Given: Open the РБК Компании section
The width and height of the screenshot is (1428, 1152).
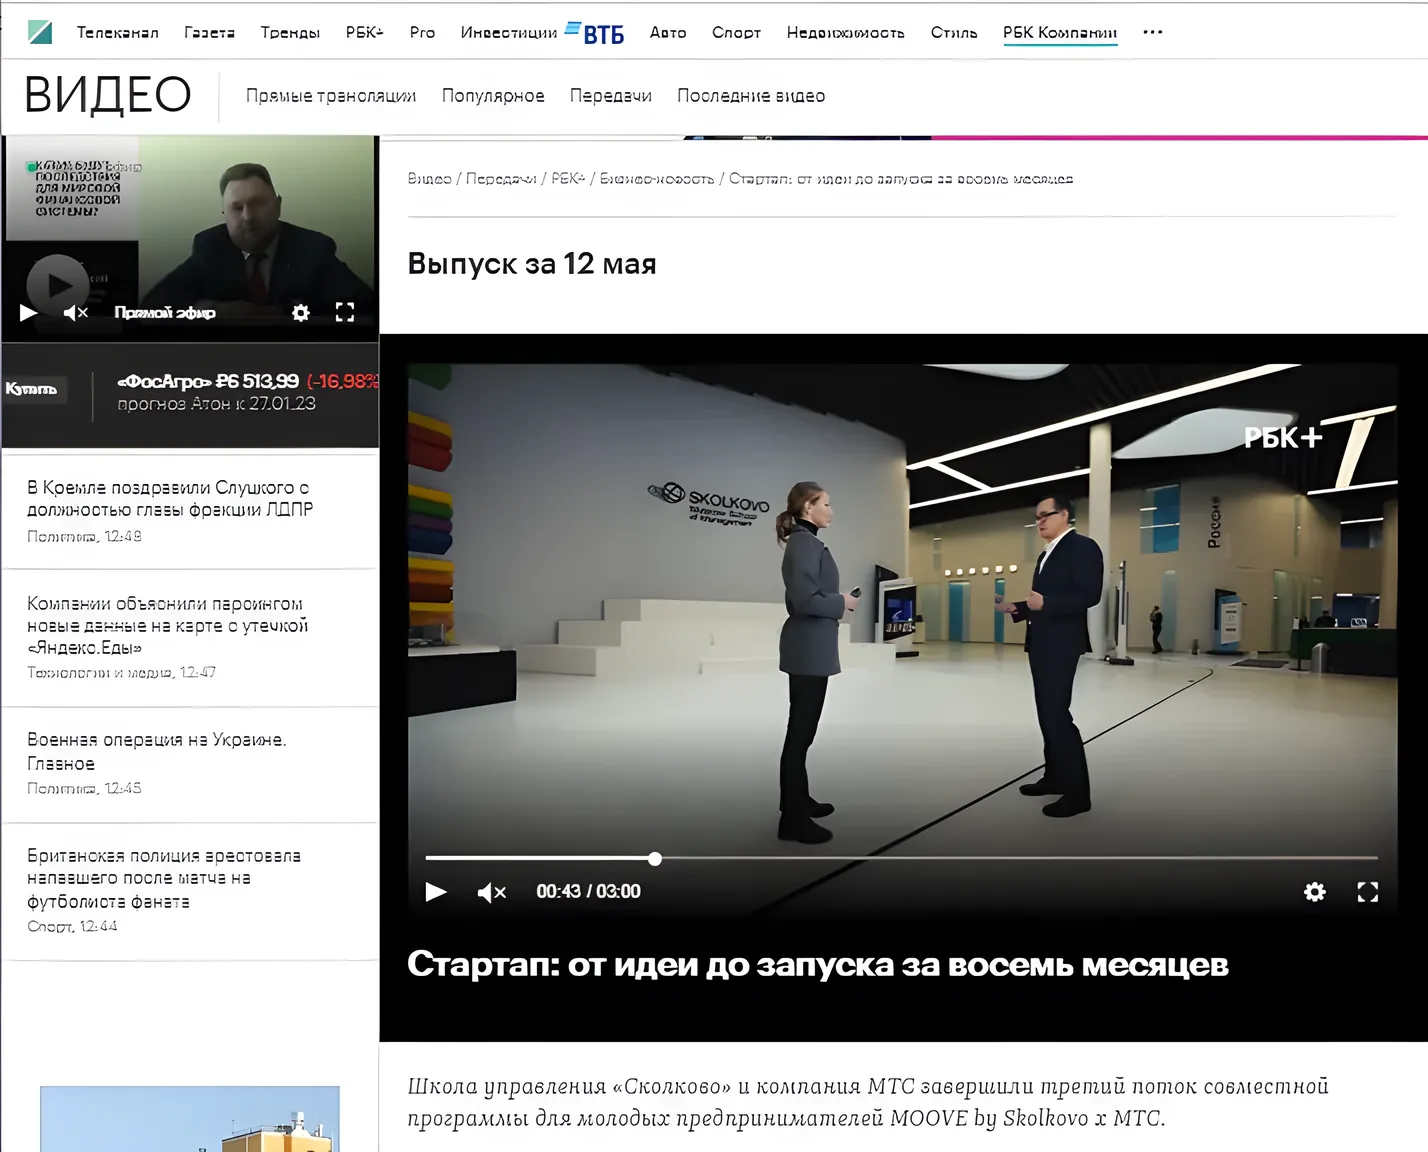Looking at the screenshot, I should (x=1060, y=32).
